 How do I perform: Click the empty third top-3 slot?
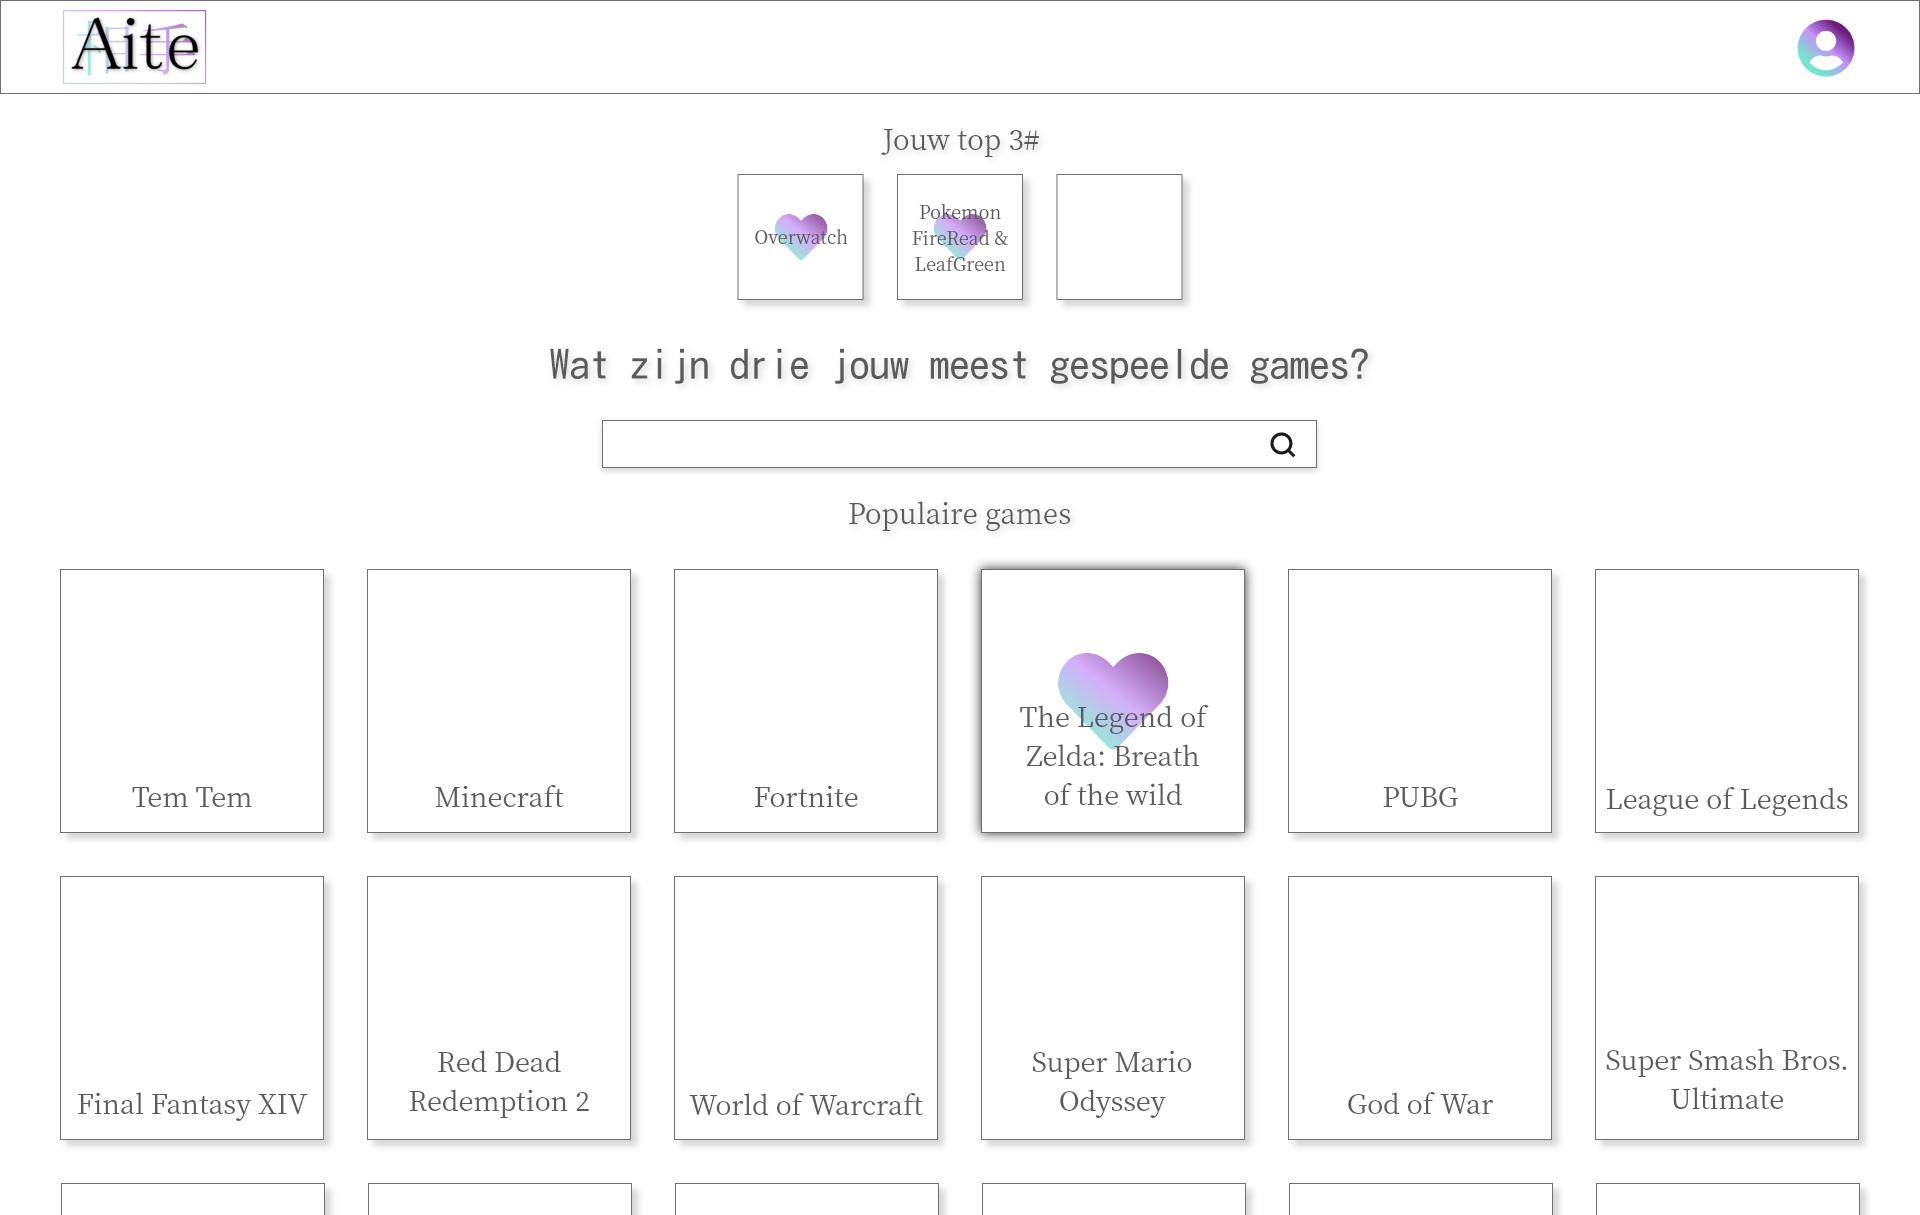pyautogui.click(x=1118, y=237)
